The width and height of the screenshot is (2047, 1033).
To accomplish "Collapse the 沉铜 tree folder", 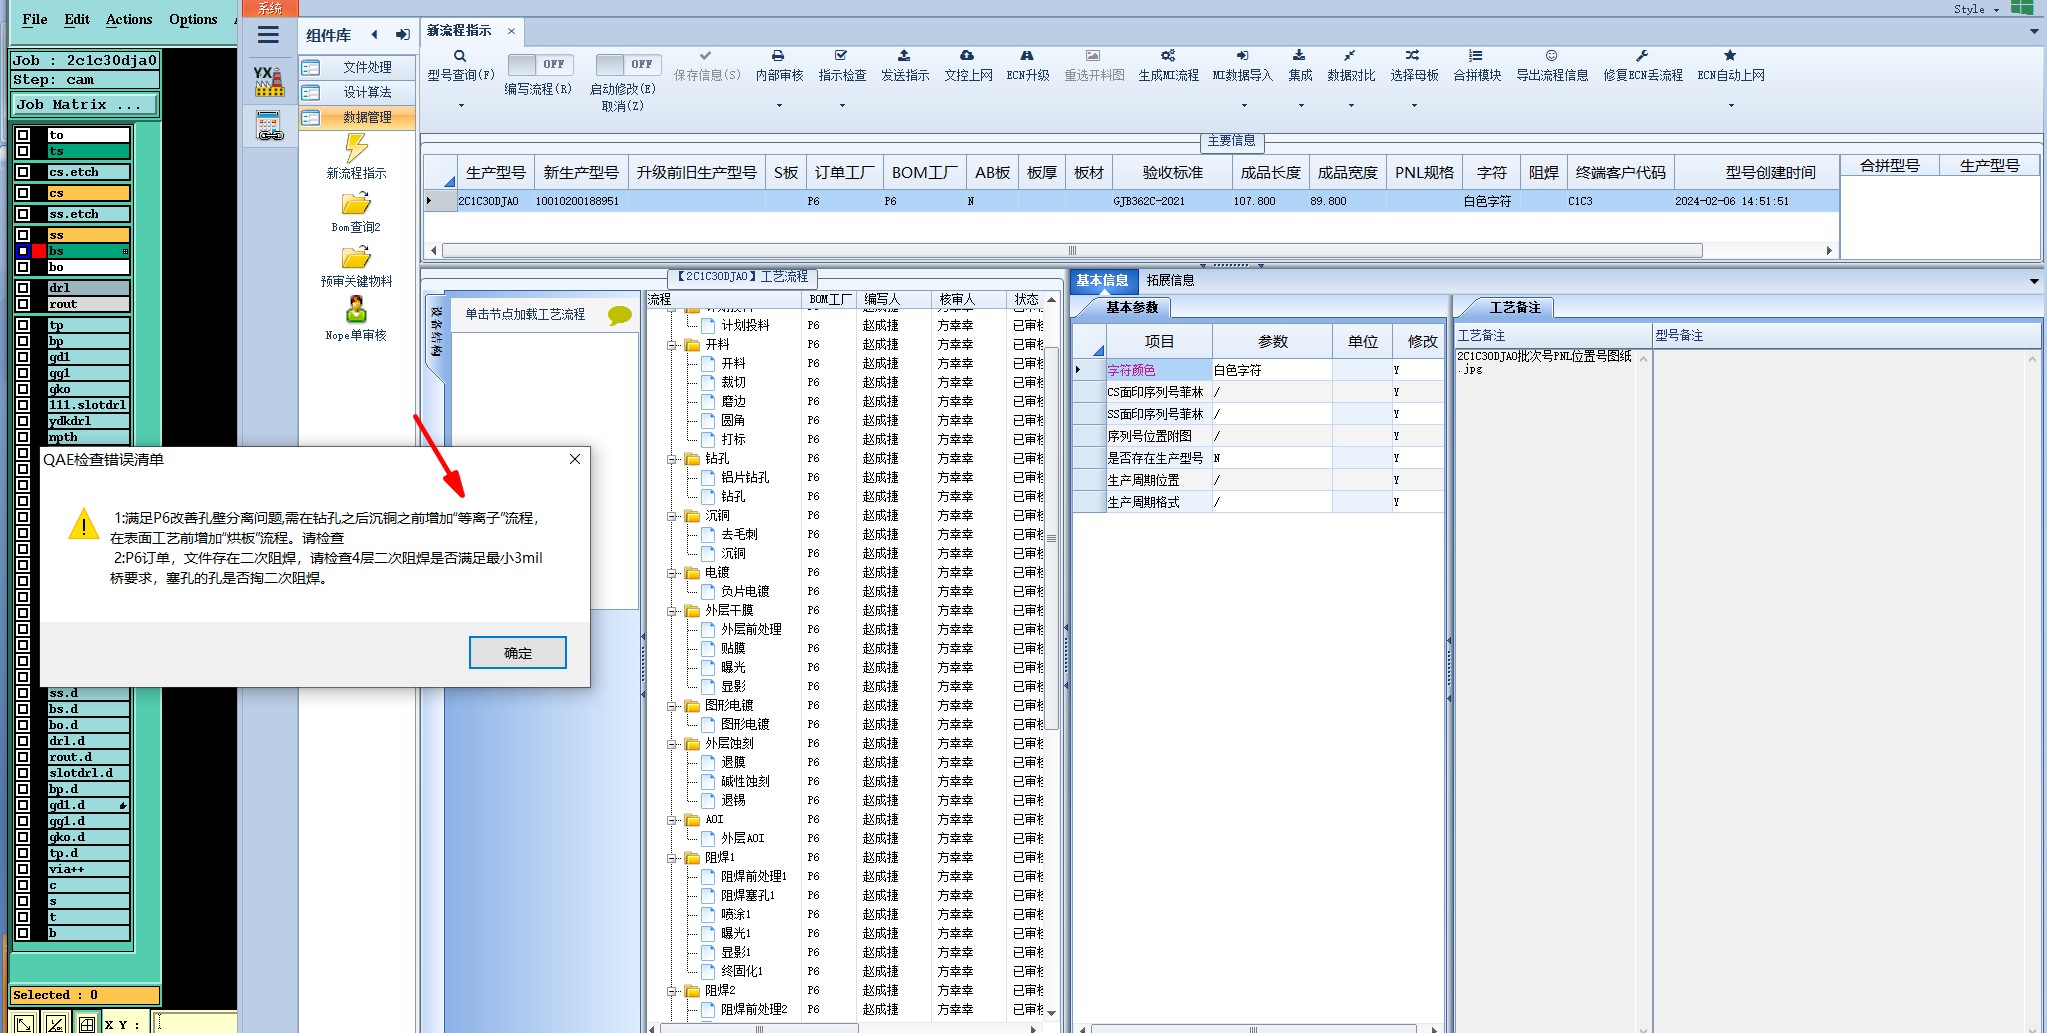I will click(673, 516).
